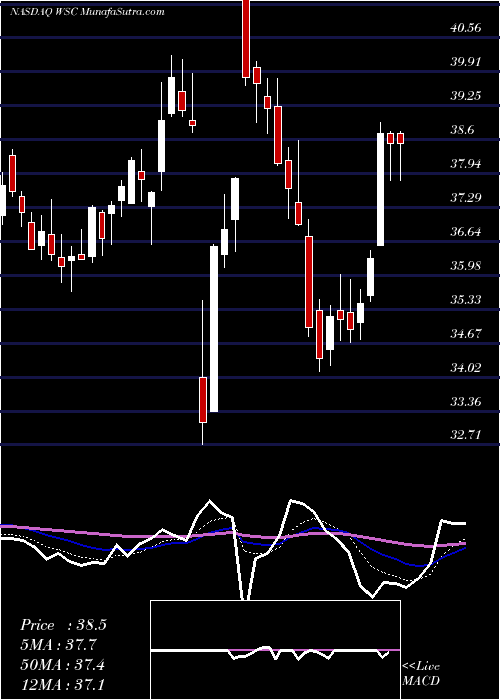
Task: Click the <<Live MACD label
Action: pos(421,673)
